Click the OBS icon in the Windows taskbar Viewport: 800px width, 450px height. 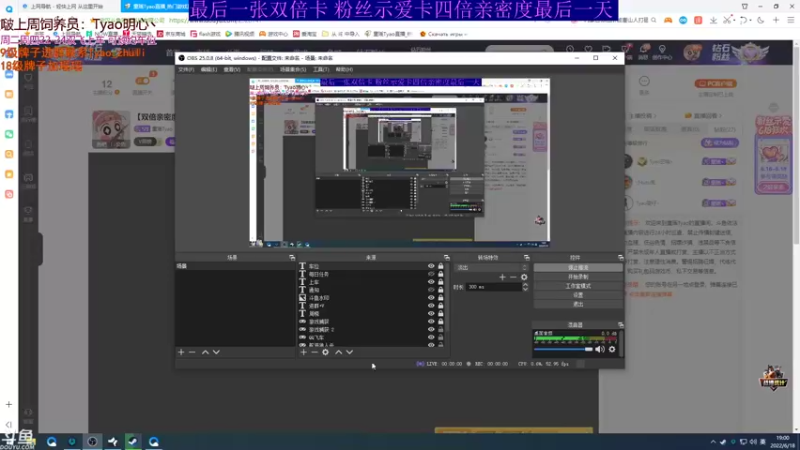(92, 441)
